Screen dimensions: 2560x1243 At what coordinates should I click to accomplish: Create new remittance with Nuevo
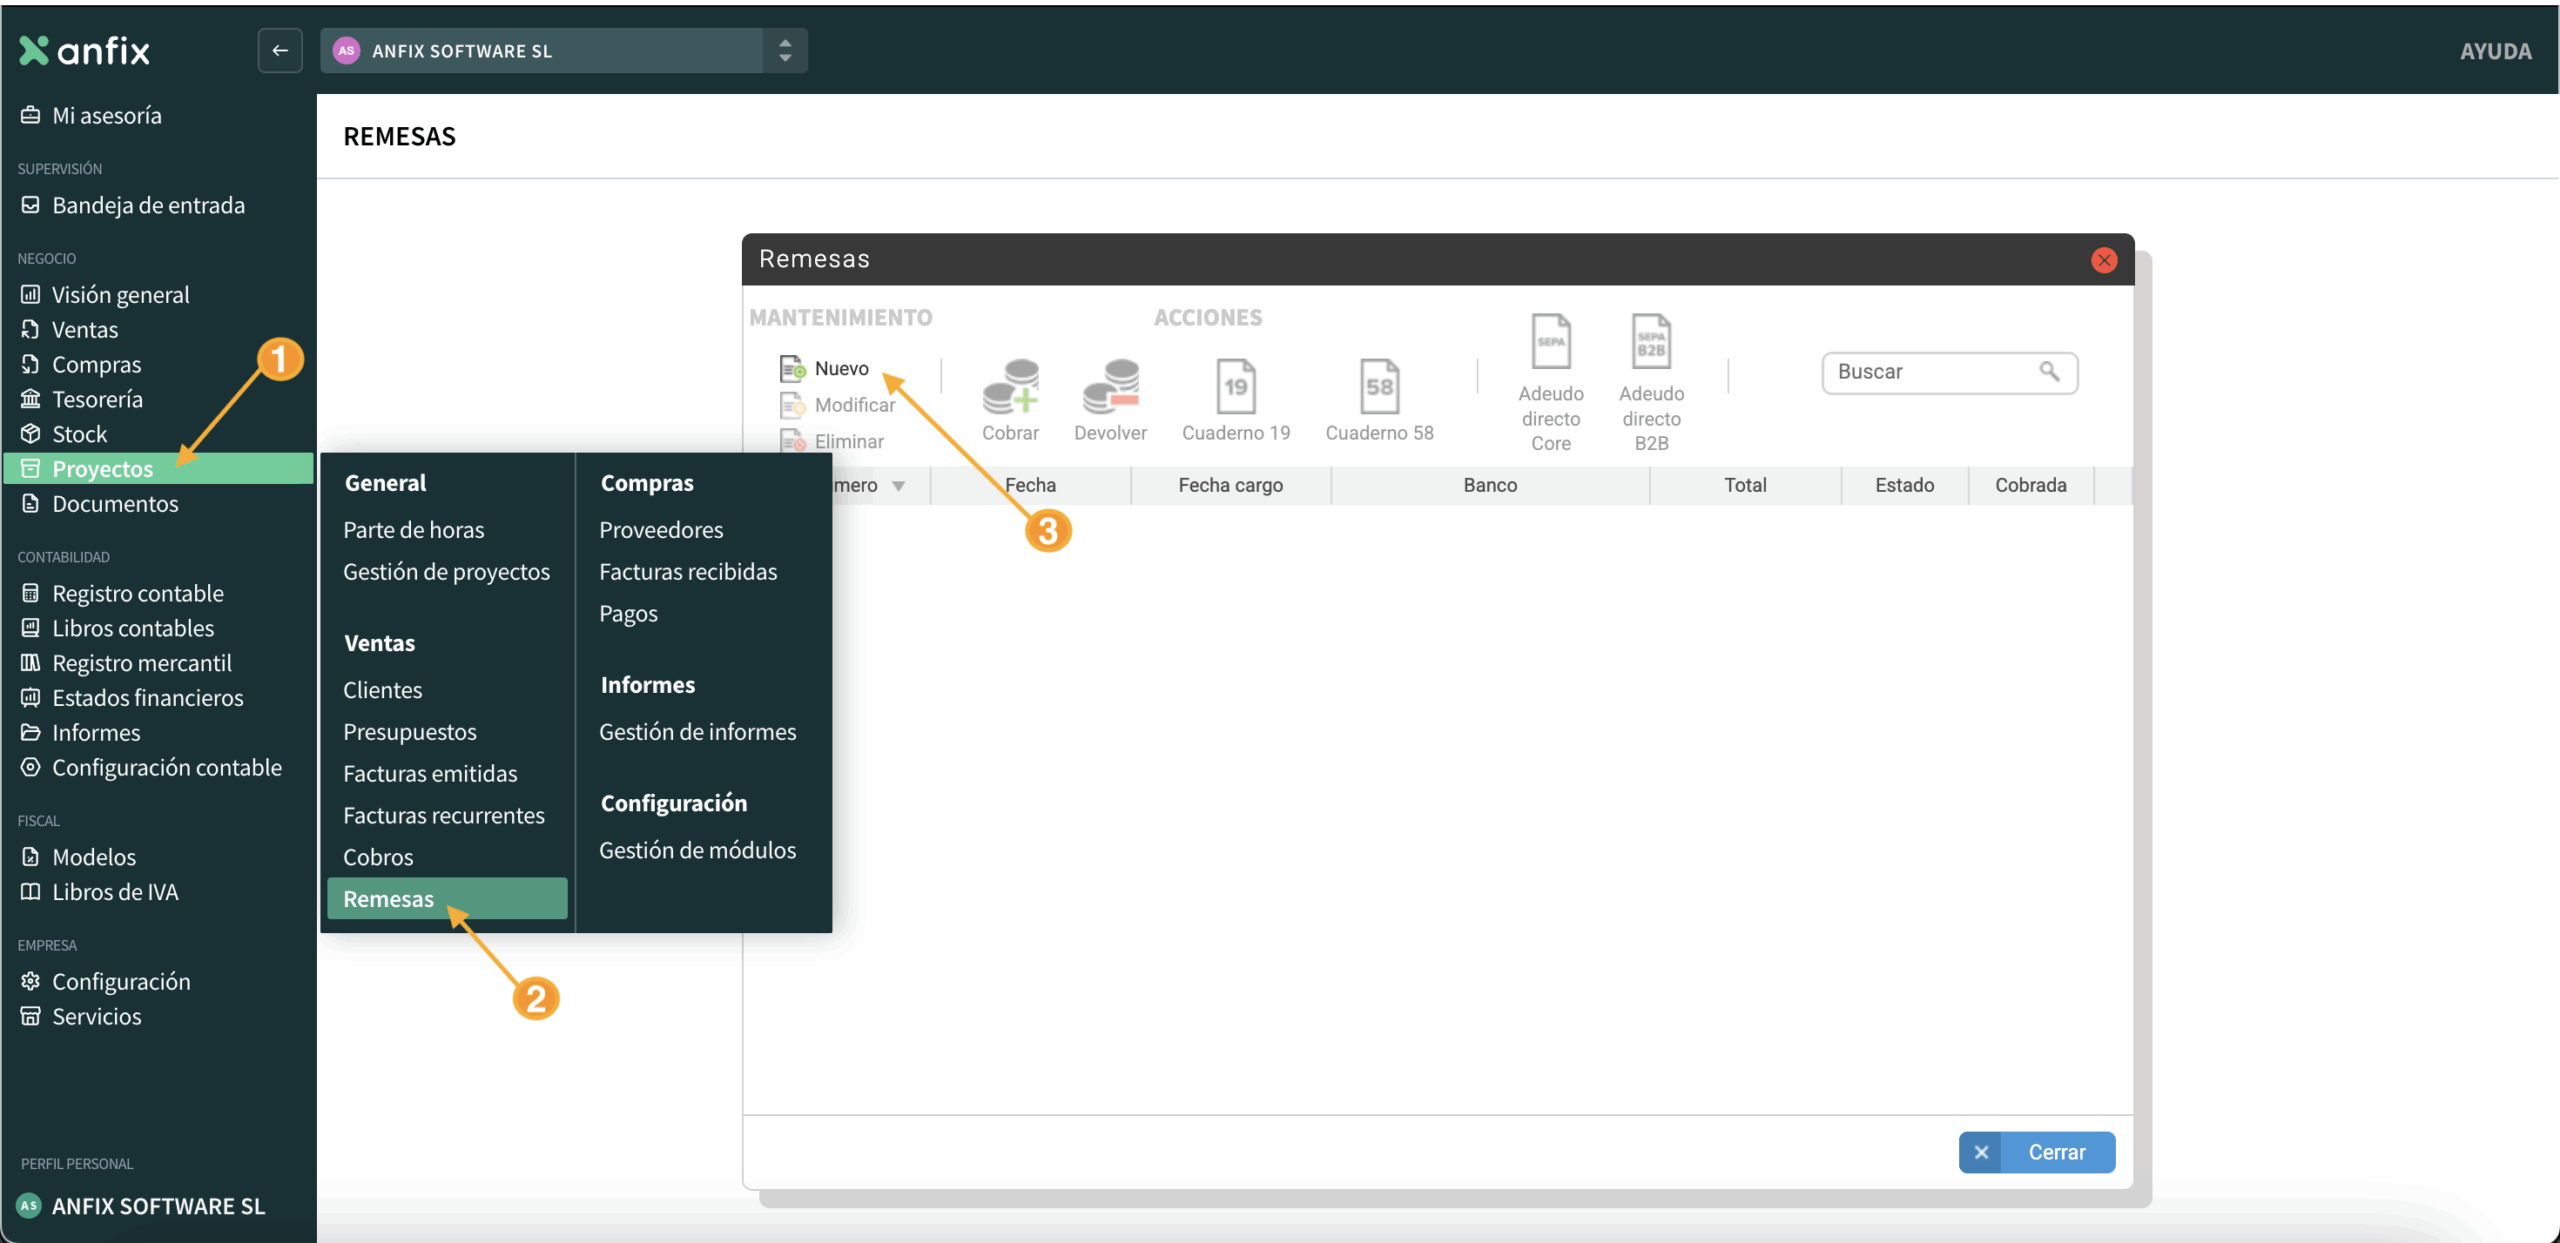pyautogui.click(x=840, y=369)
